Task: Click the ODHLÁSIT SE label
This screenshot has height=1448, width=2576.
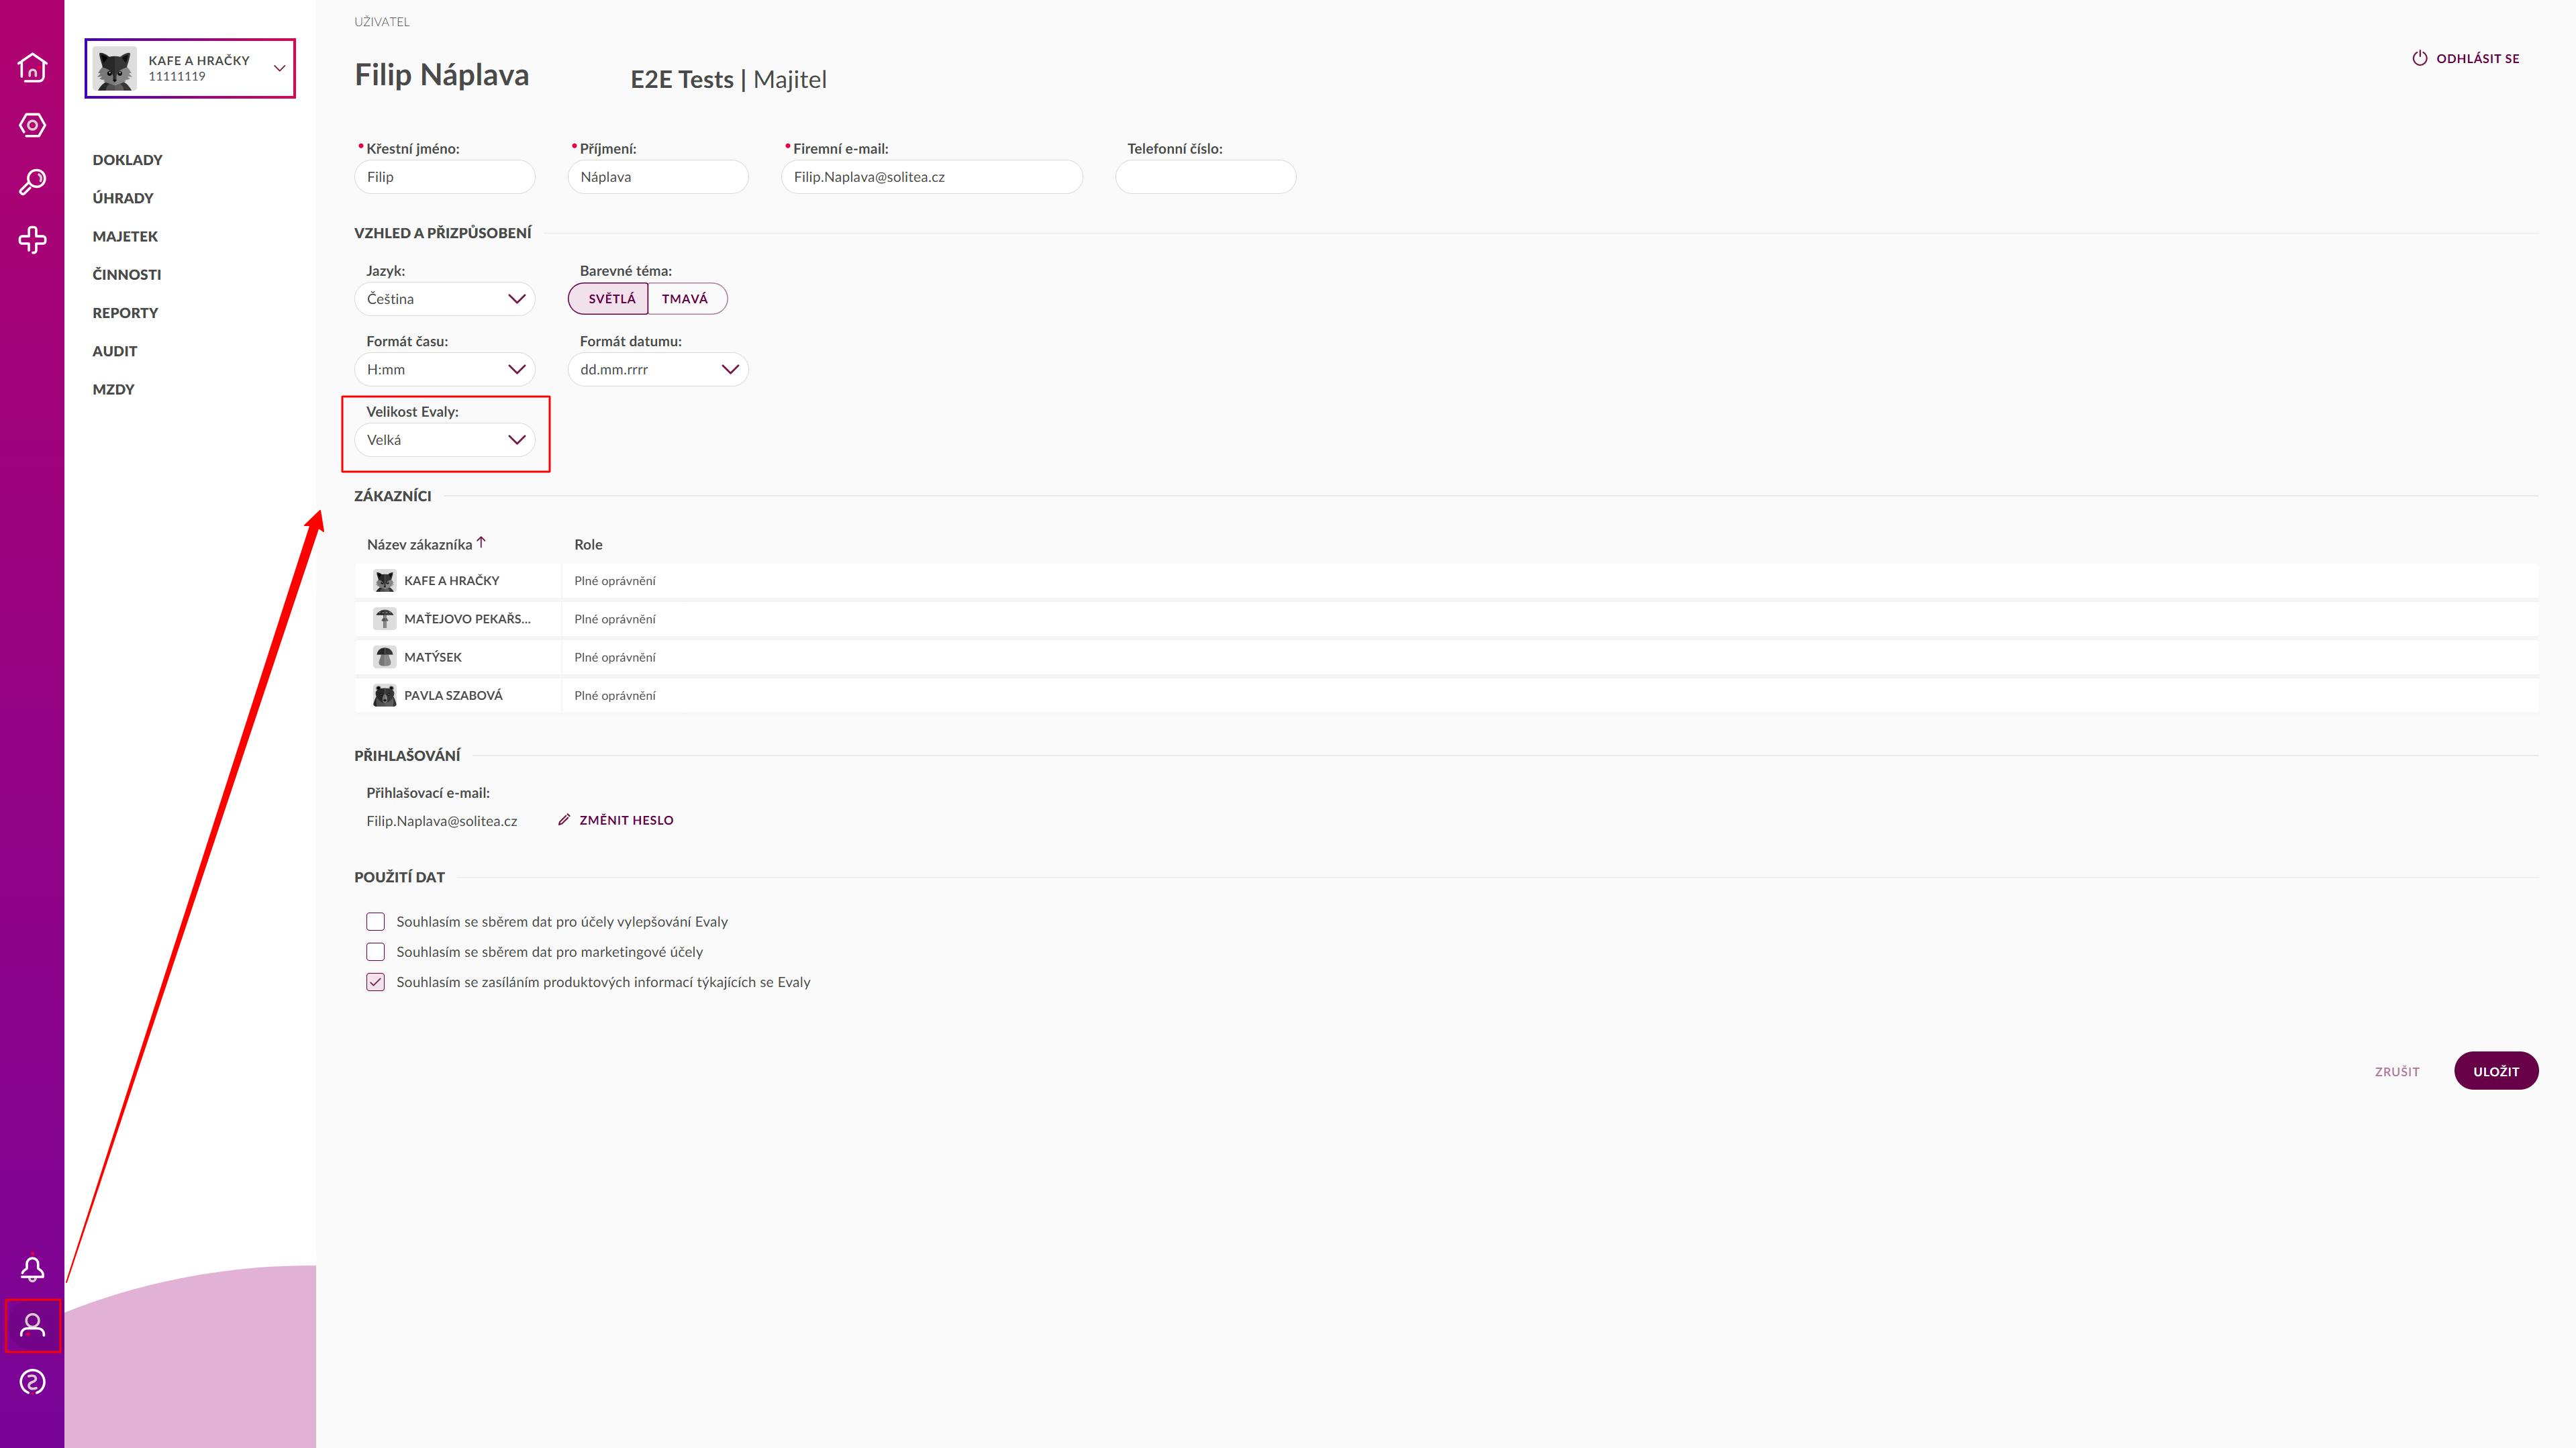Action: [2477, 58]
